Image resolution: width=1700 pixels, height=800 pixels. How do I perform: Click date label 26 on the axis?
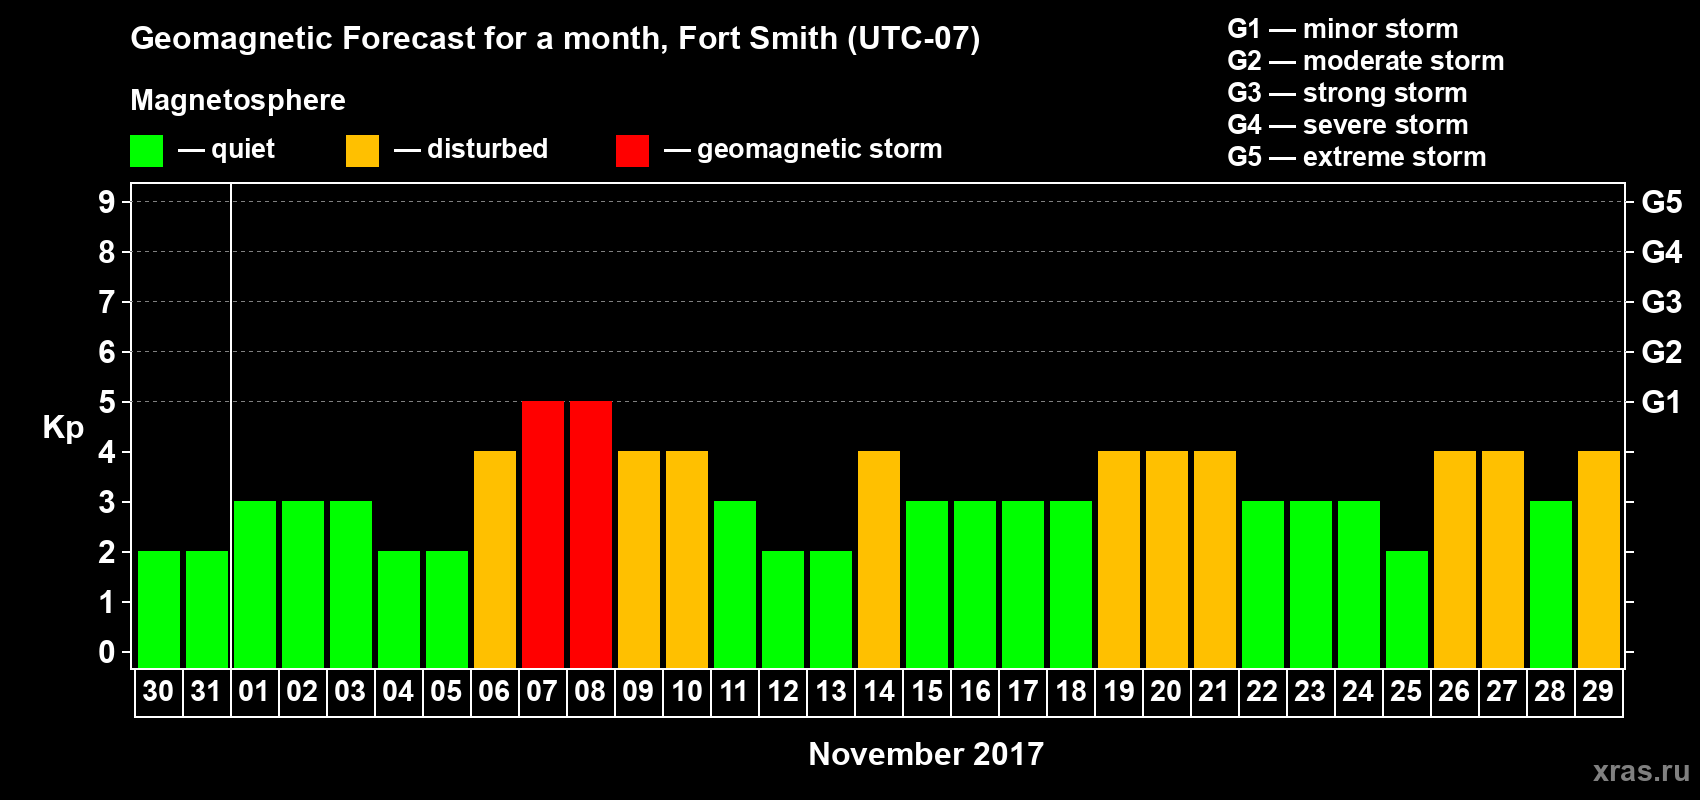pos(1454,691)
